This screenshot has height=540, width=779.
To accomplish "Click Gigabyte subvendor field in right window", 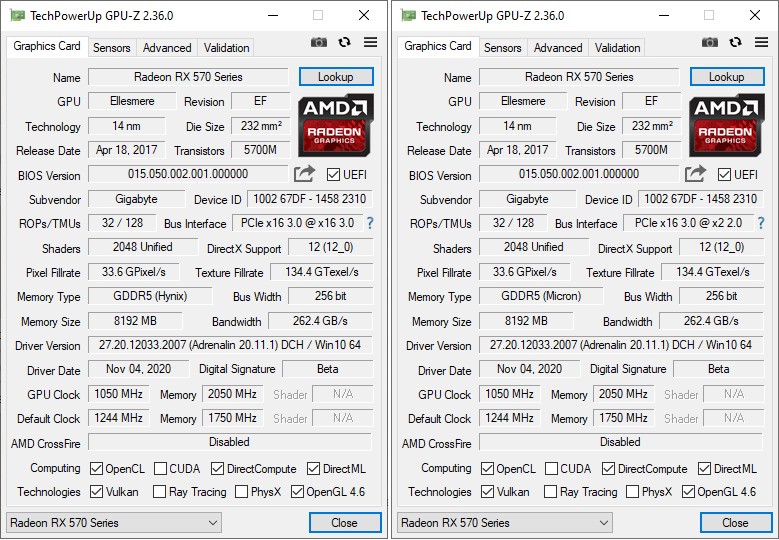I will 528,199.
